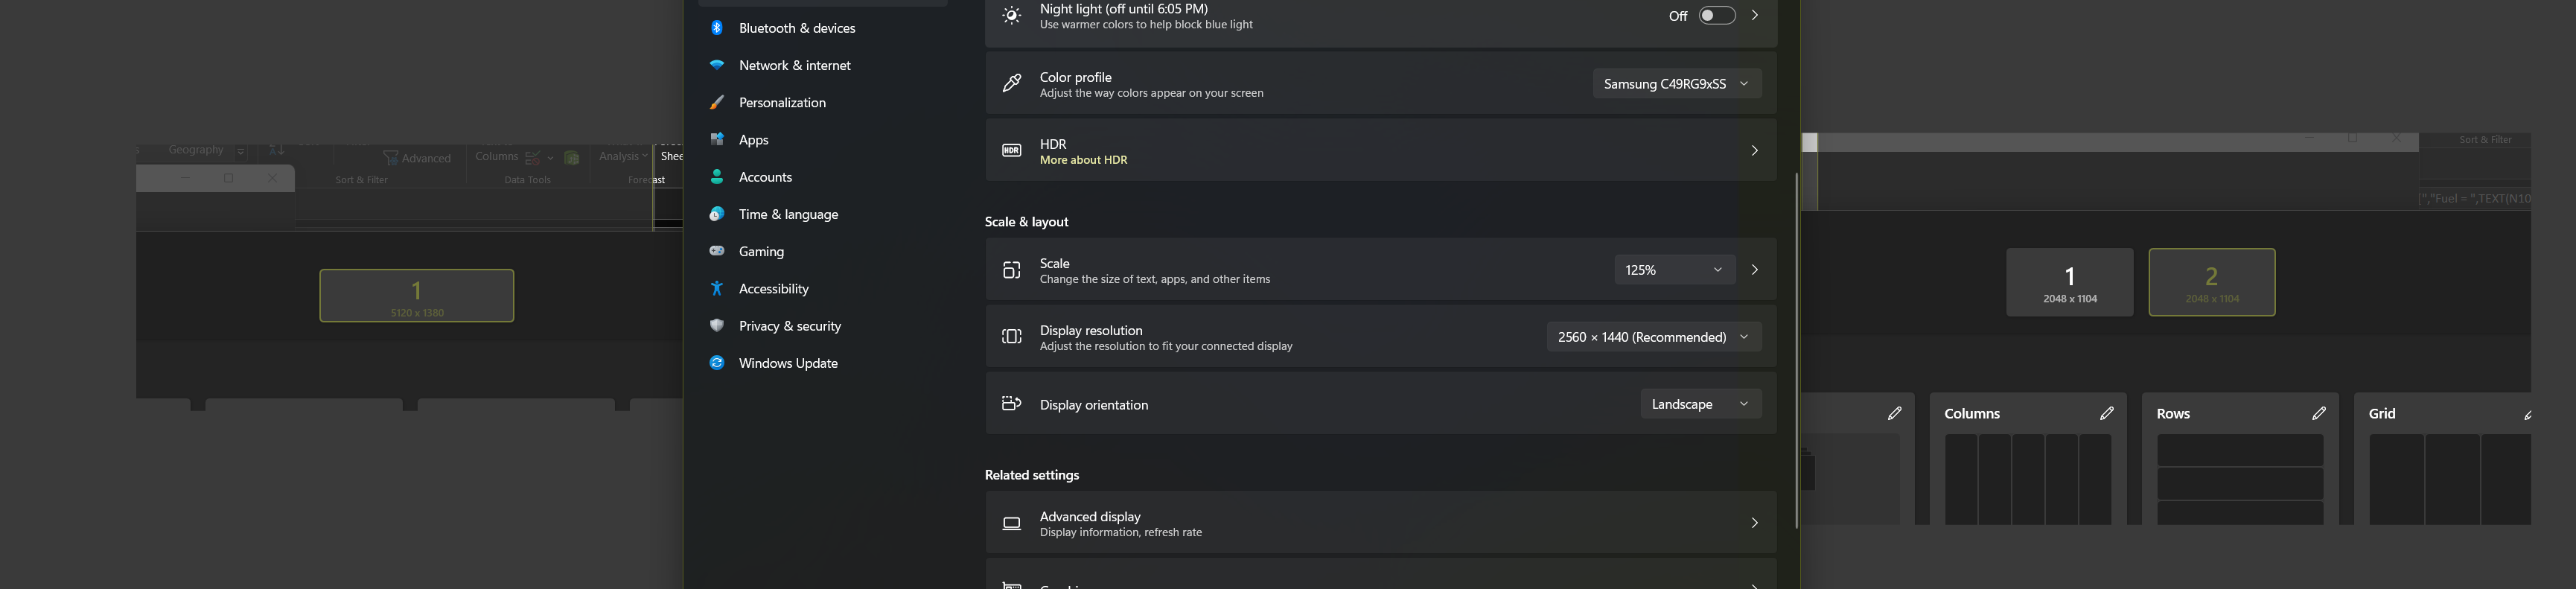Edit the Grid layout using its pencil icon
Viewport: 2576px width, 589px height.
click(2529, 414)
